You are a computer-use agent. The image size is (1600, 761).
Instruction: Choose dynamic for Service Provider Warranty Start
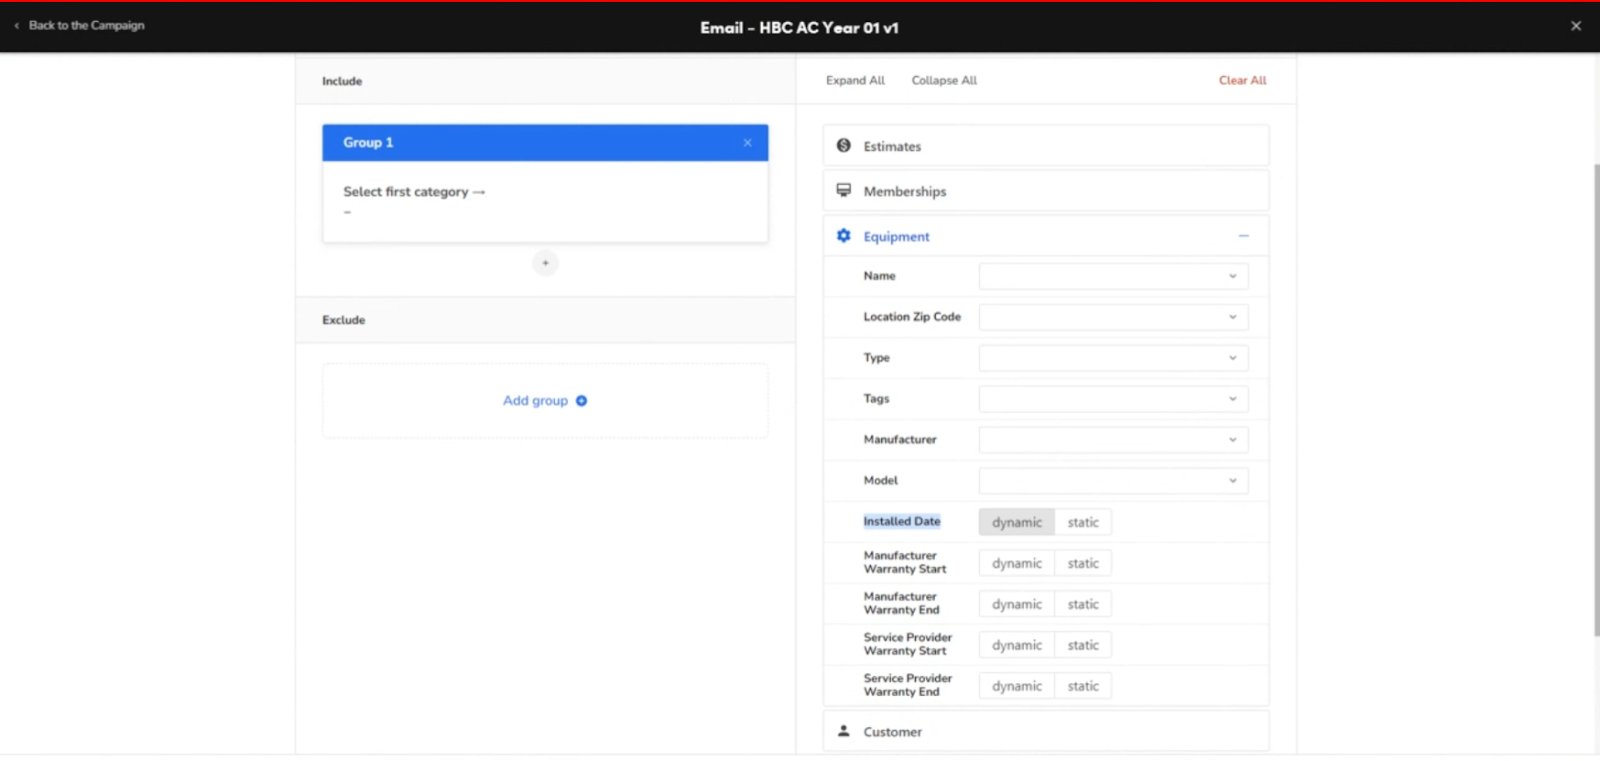(1017, 645)
